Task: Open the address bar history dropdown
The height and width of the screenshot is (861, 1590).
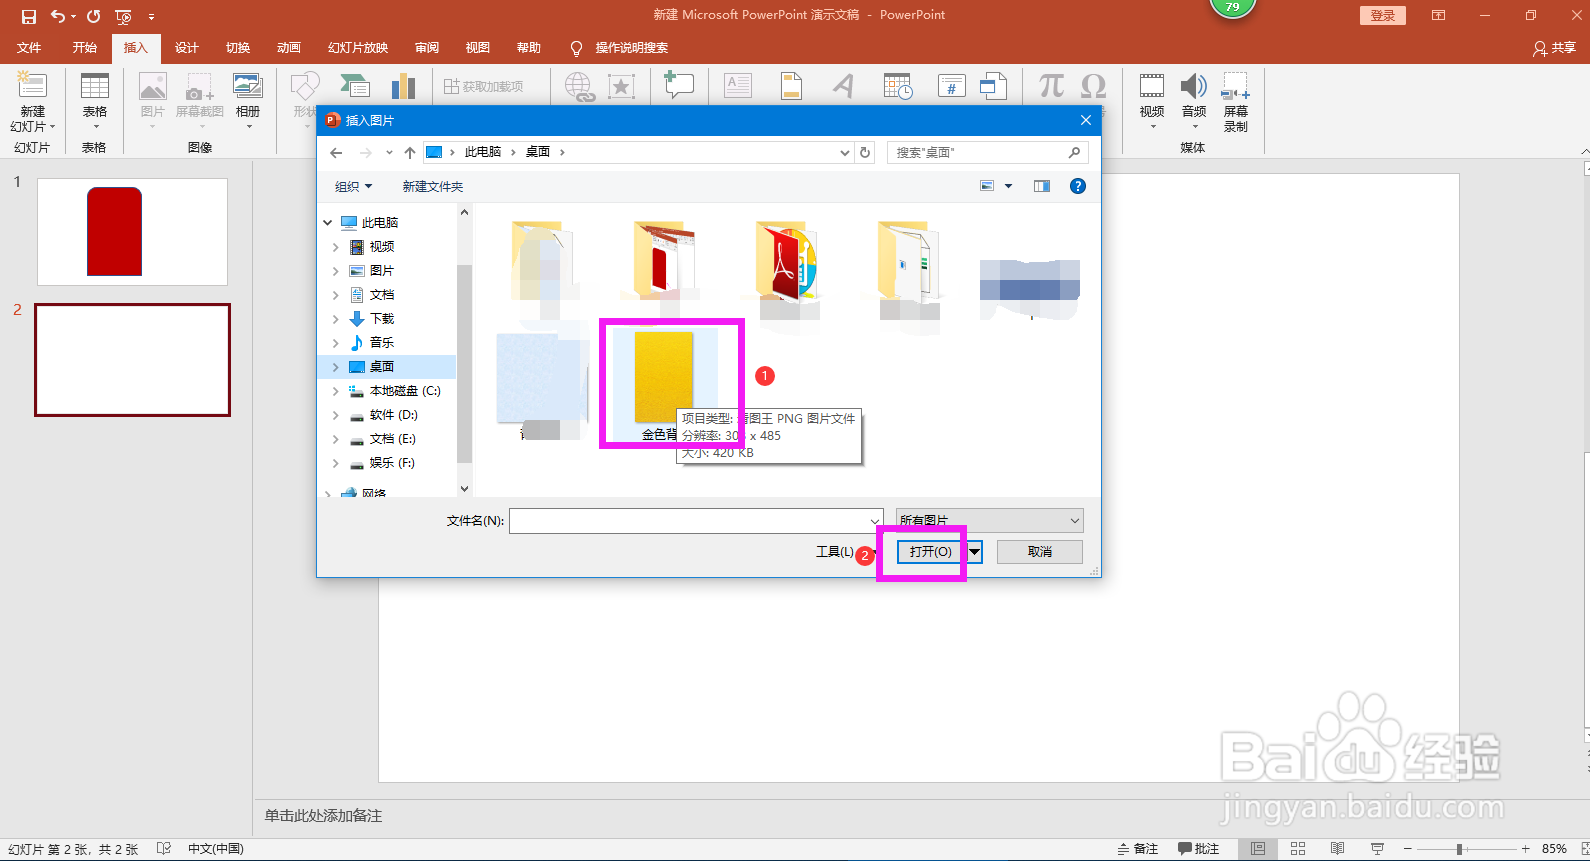Action: click(x=845, y=153)
